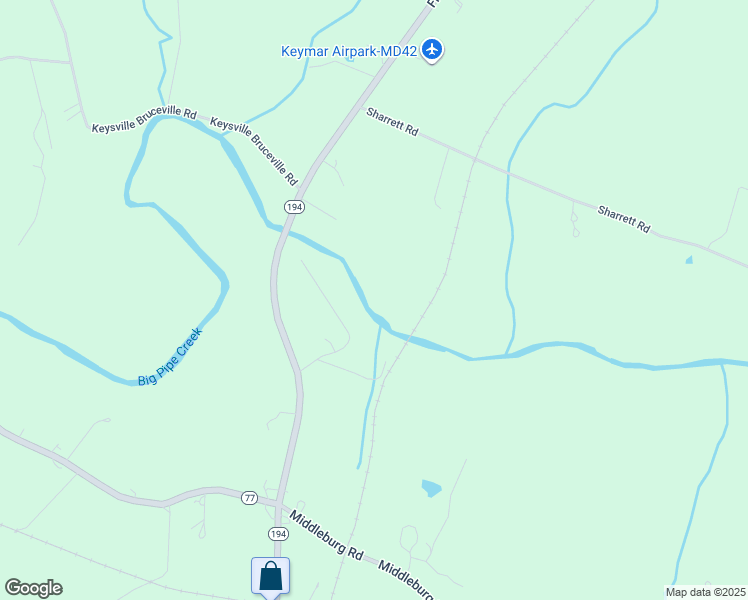Click the Middleburg Rd label beside Route 194
Viewport: 748px width, 600px height.
coord(326,535)
